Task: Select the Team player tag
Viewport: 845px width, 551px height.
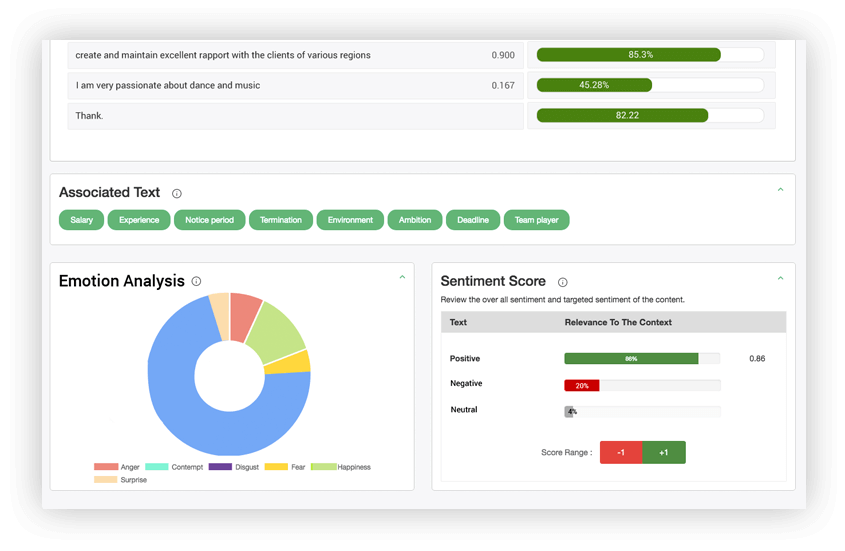Action: pos(537,220)
